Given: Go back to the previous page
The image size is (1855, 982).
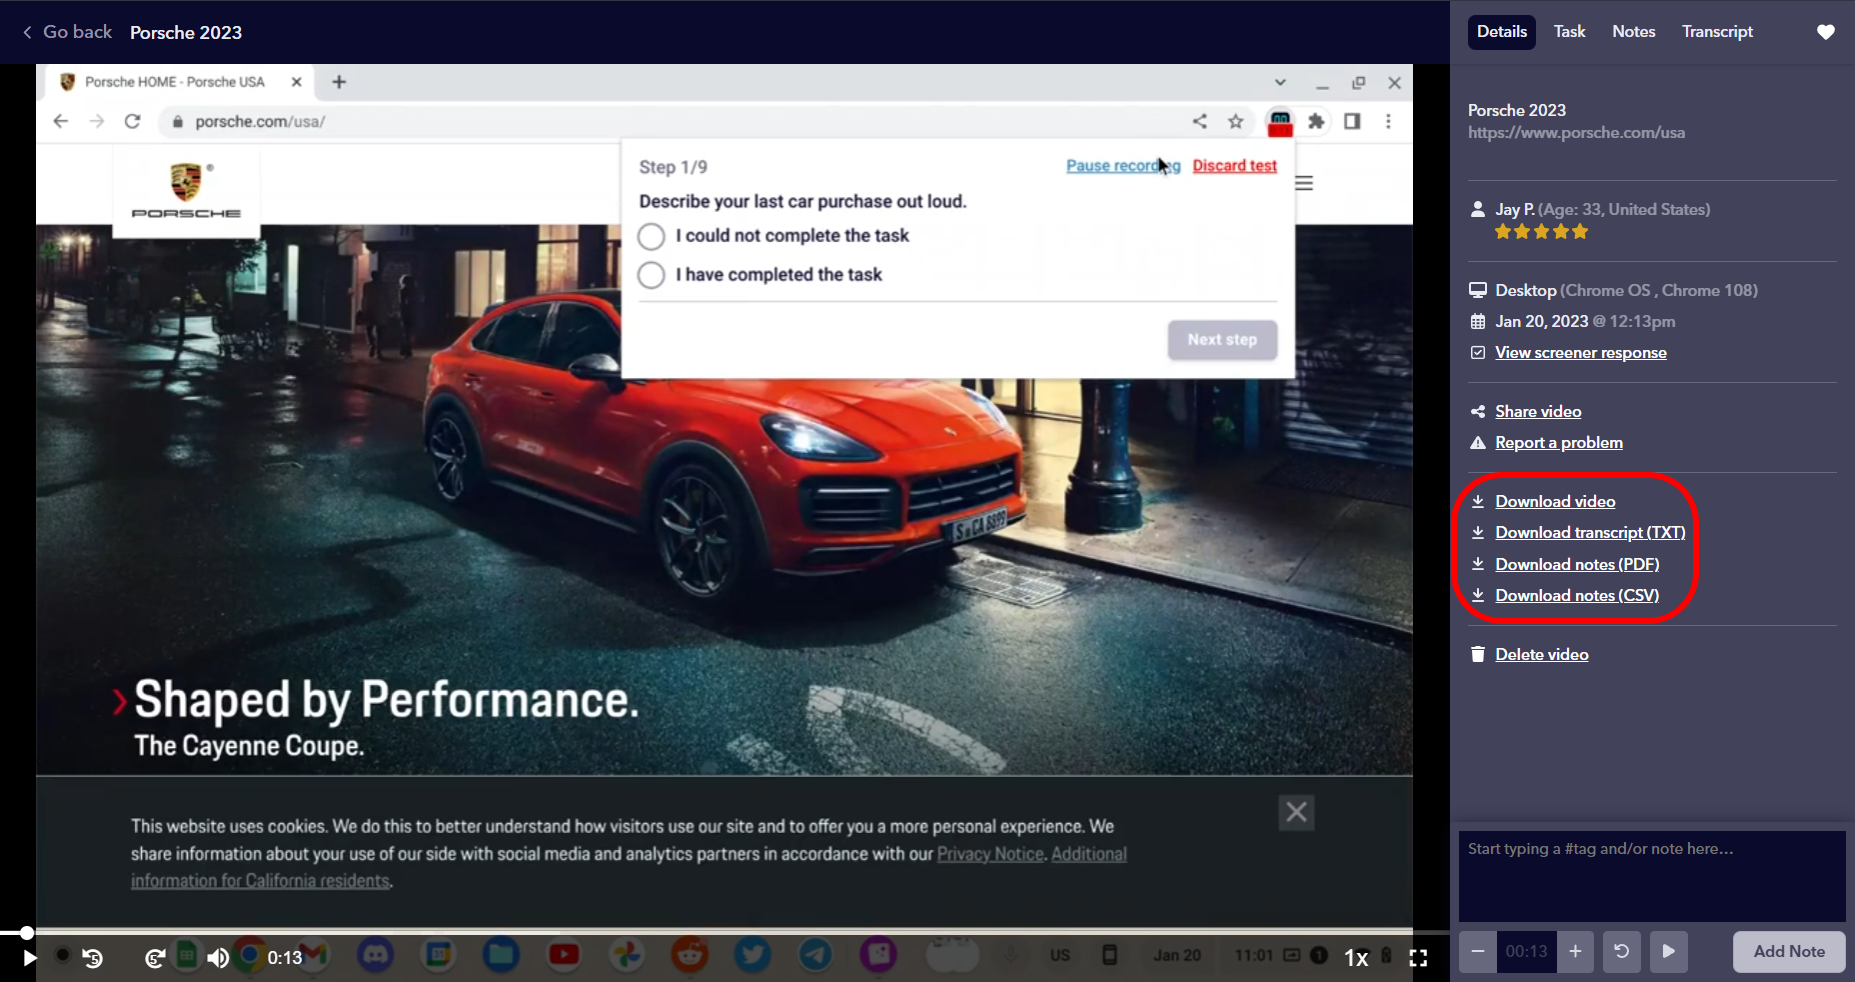Looking at the screenshot, I should (x=67, y=32).
